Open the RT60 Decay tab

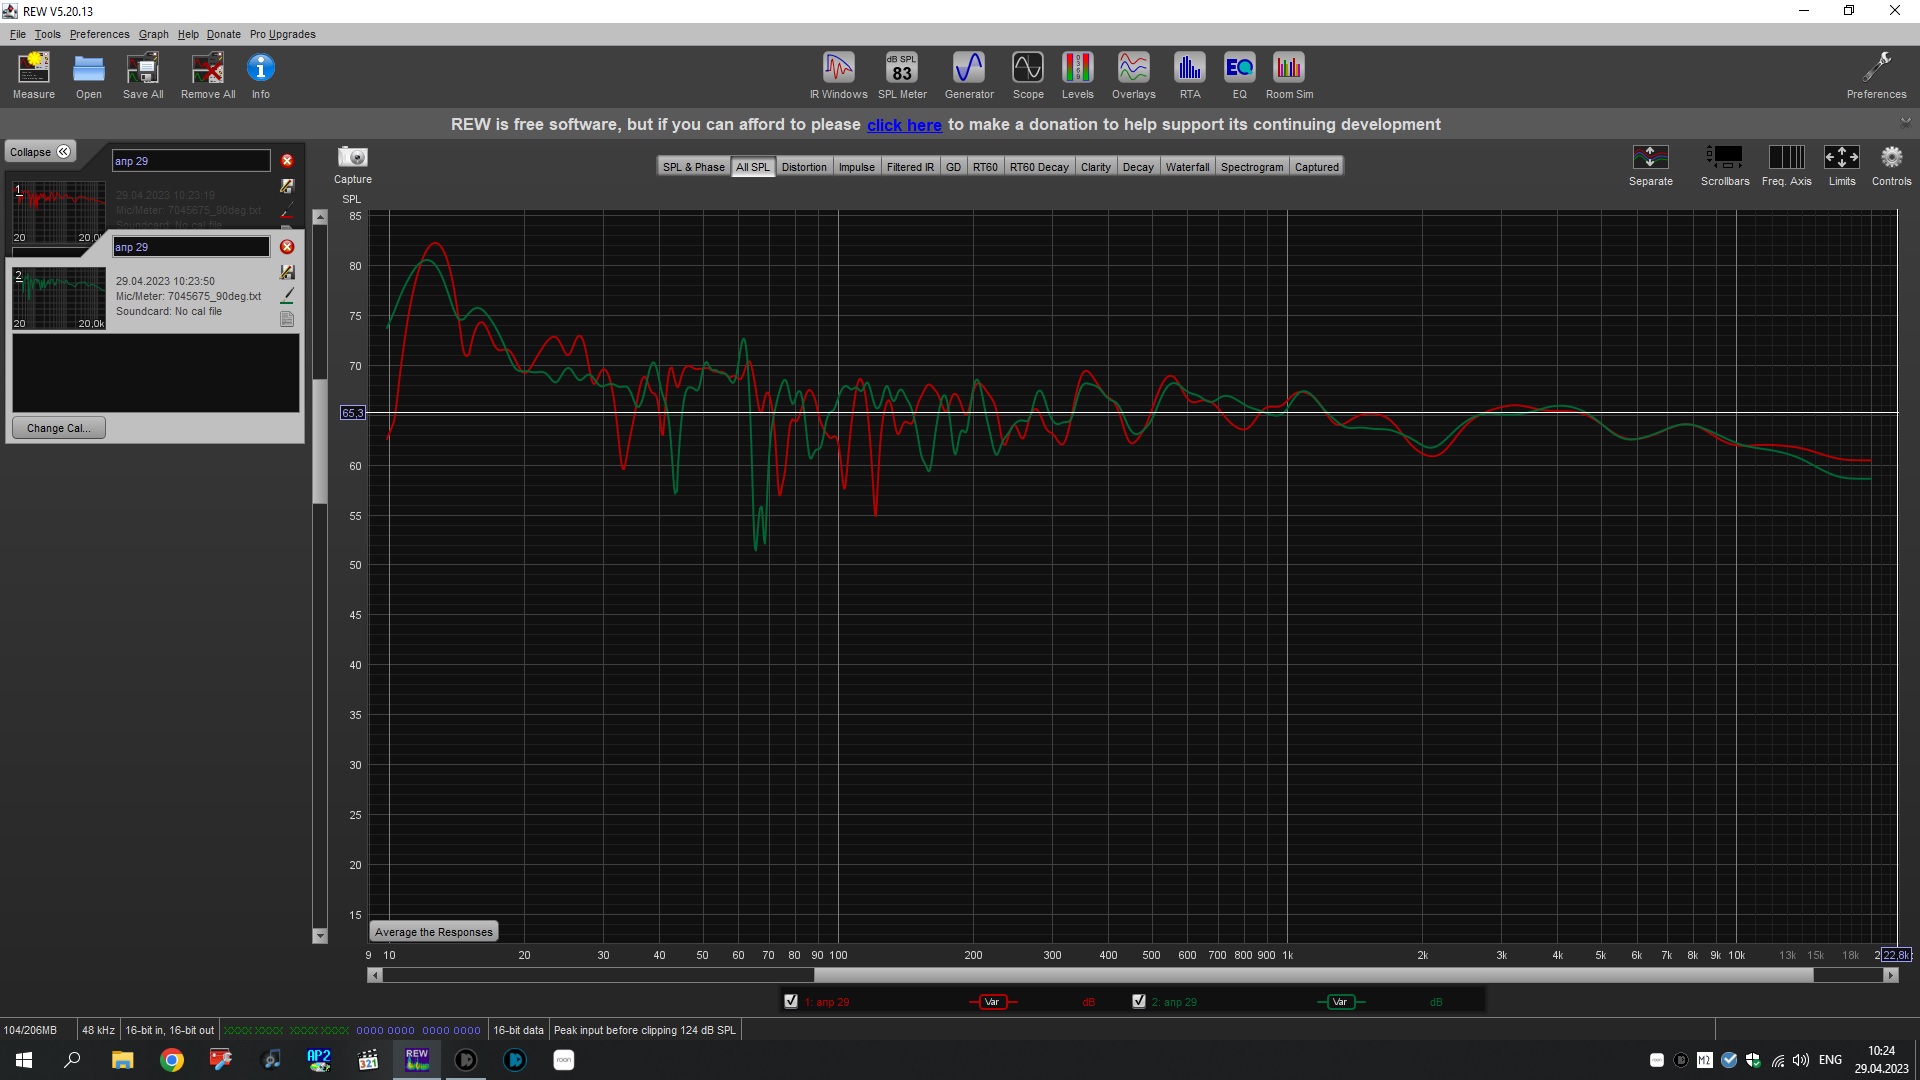[x=1039, y=167]
